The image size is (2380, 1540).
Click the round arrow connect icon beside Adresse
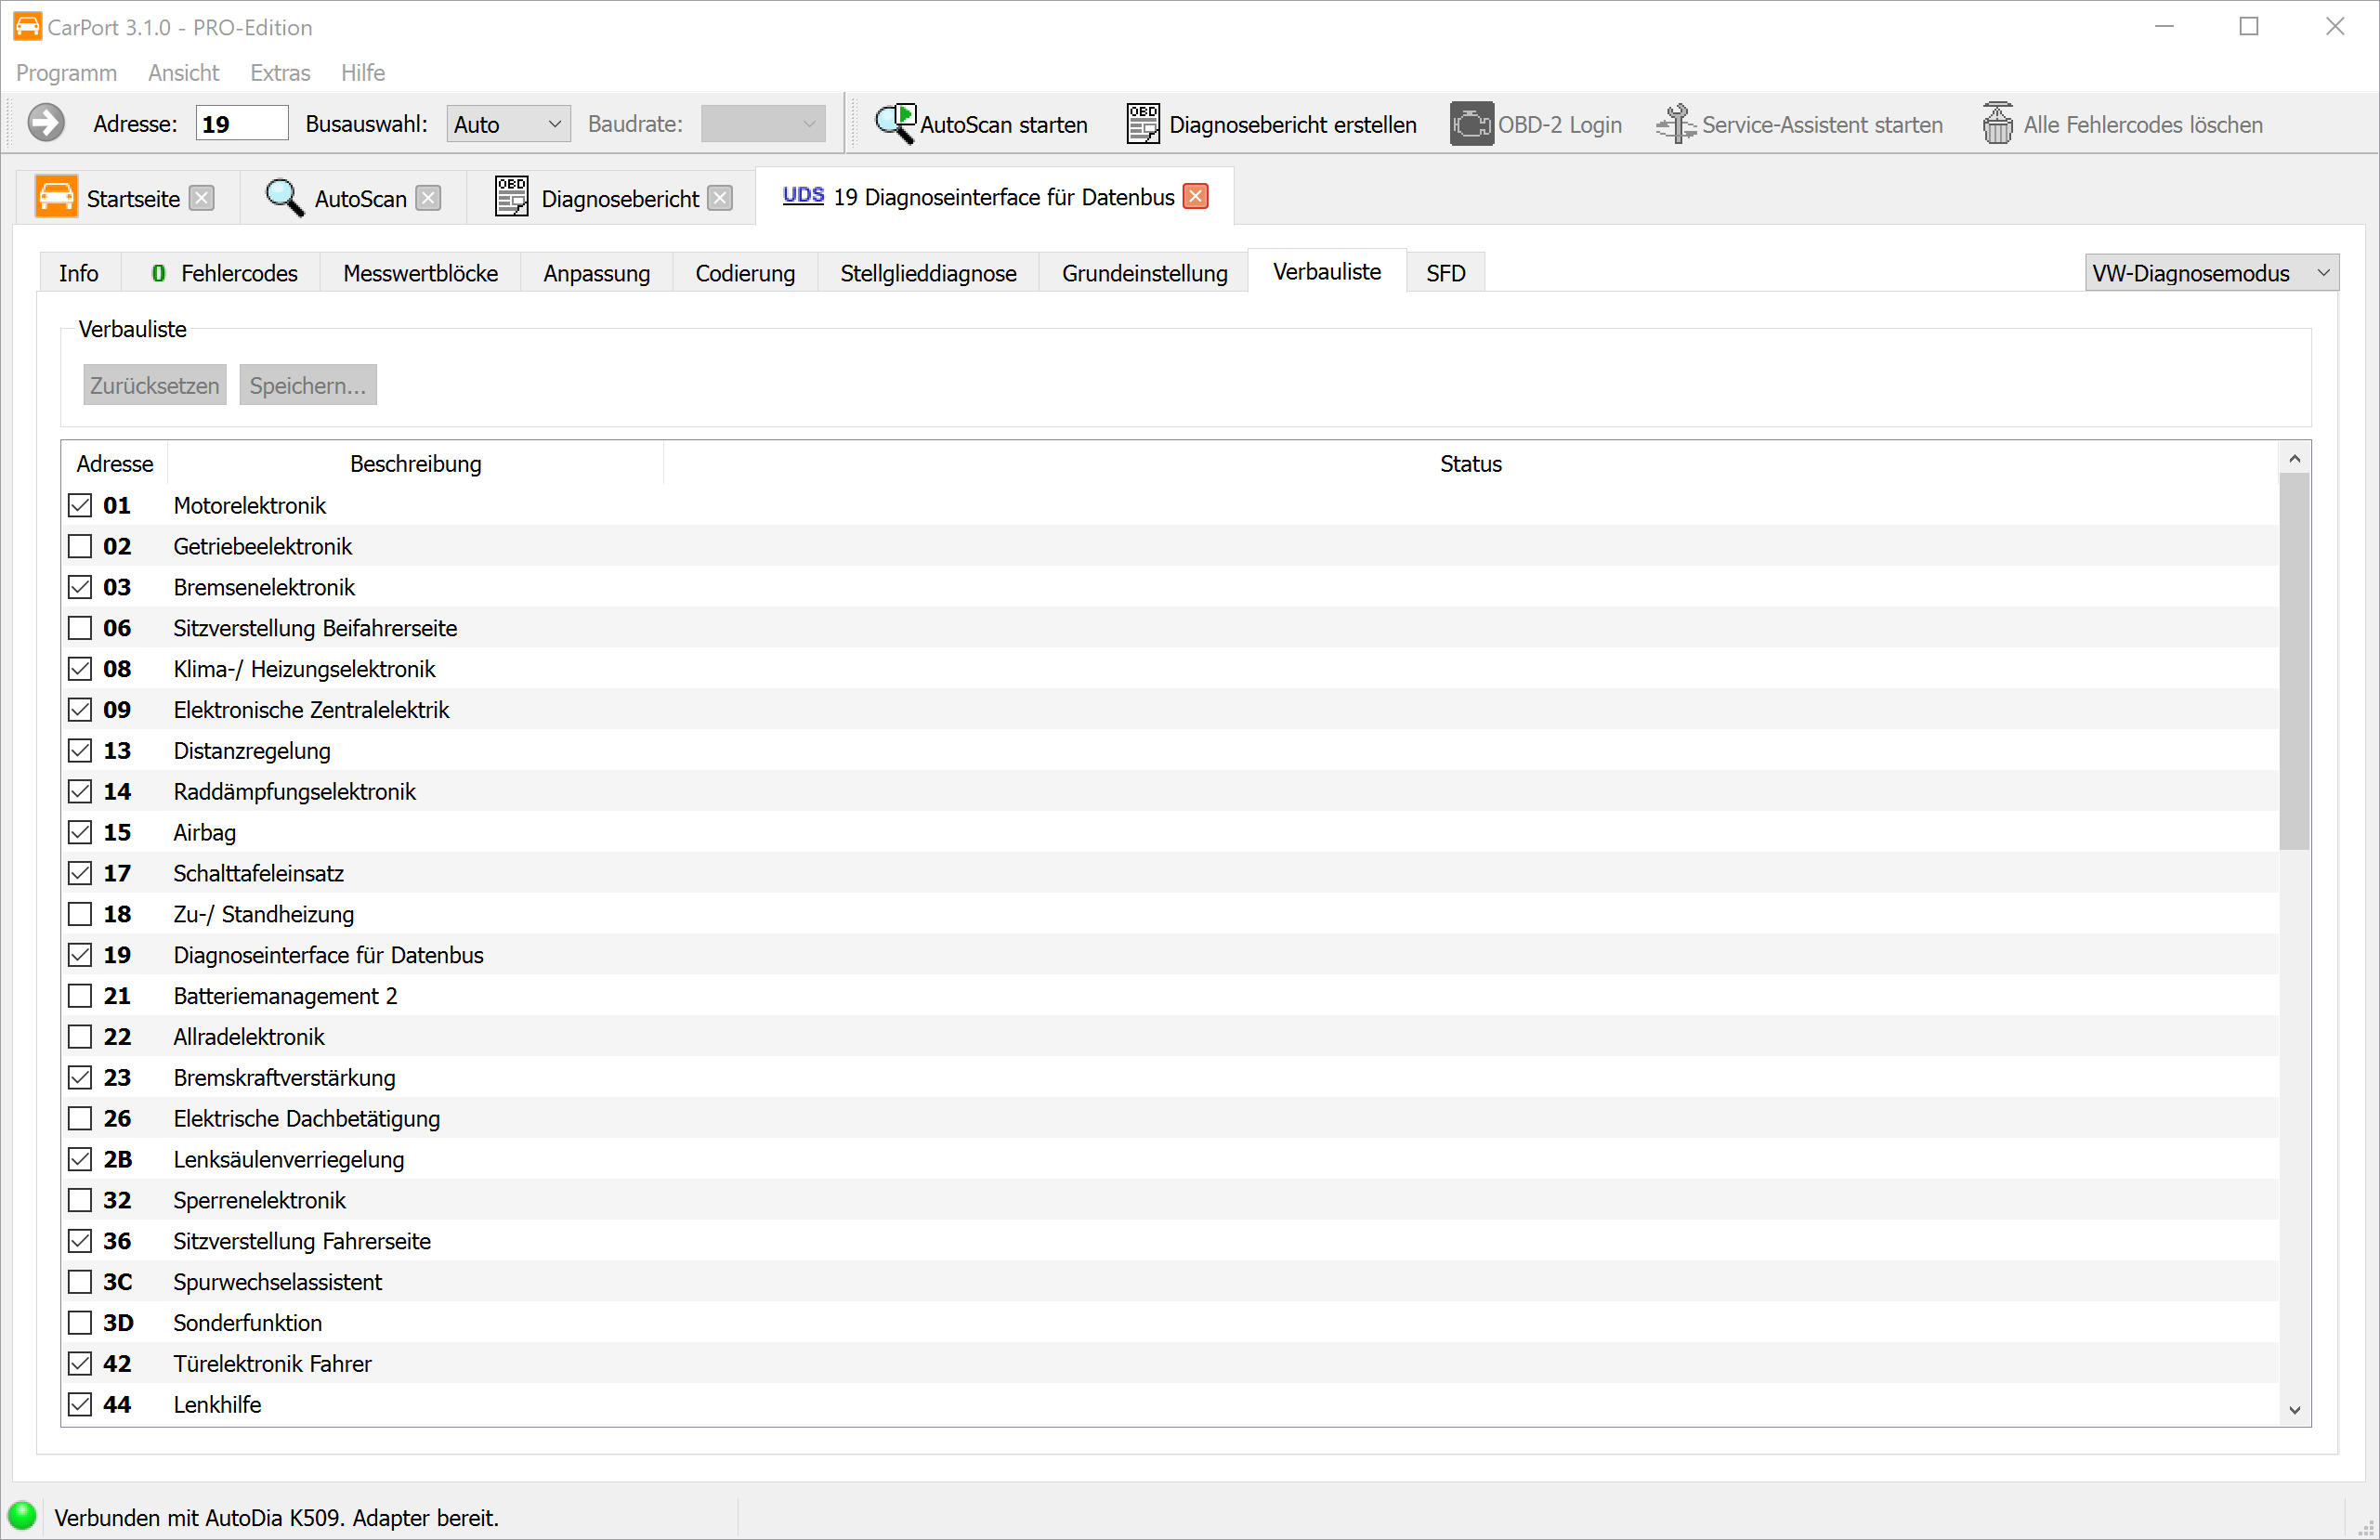coord(46,124)
